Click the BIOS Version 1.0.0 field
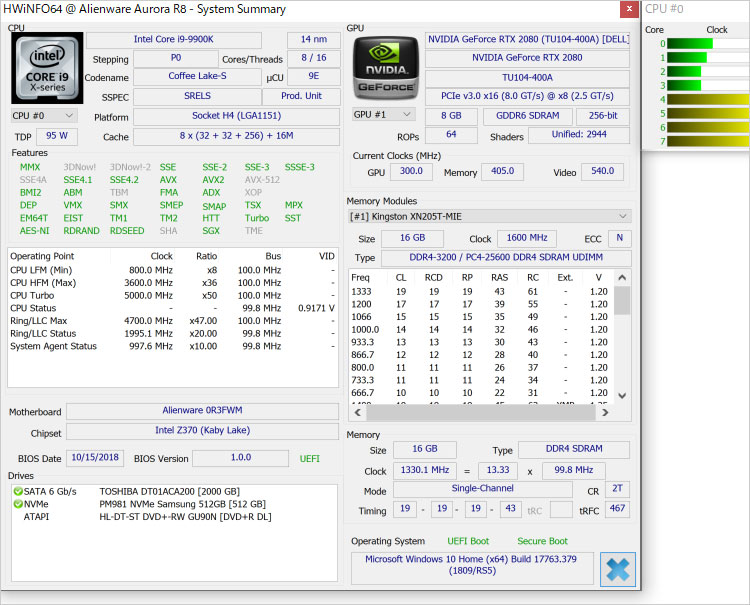The width and height of the screenshot is (750, 605). coord(241,458)
